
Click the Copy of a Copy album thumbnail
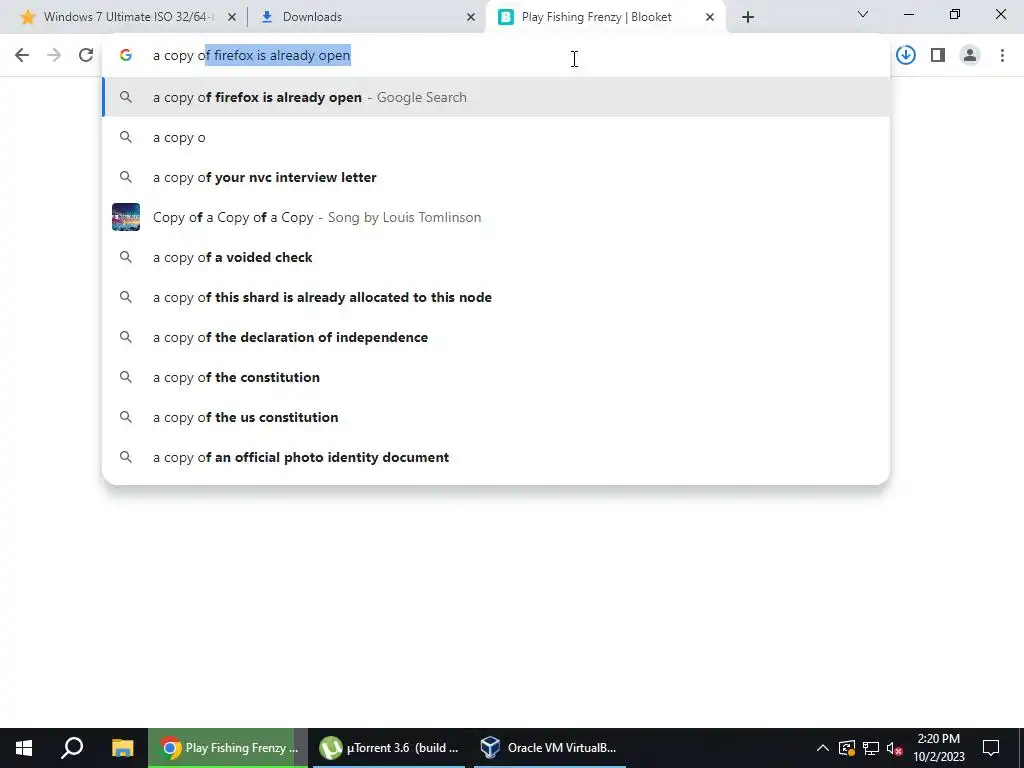(x=126, y=217)
